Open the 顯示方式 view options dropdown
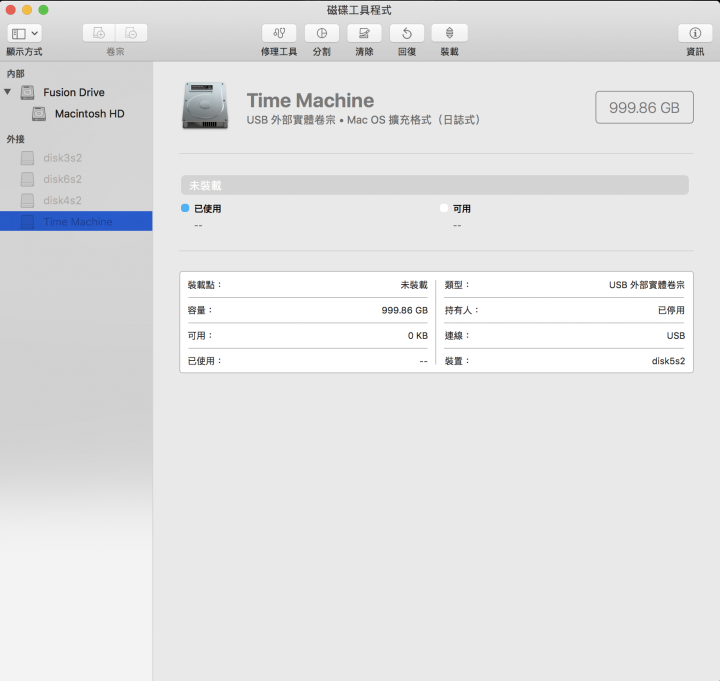 (x=24, y=33)
